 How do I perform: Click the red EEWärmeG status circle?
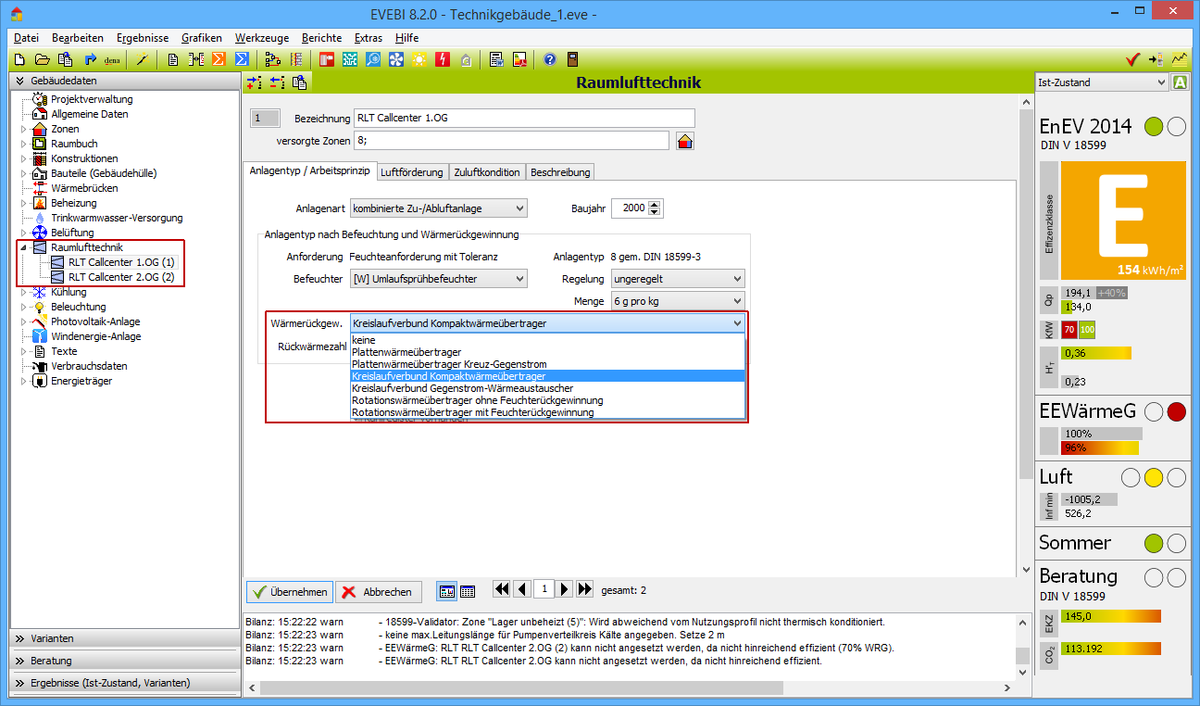1176,412
